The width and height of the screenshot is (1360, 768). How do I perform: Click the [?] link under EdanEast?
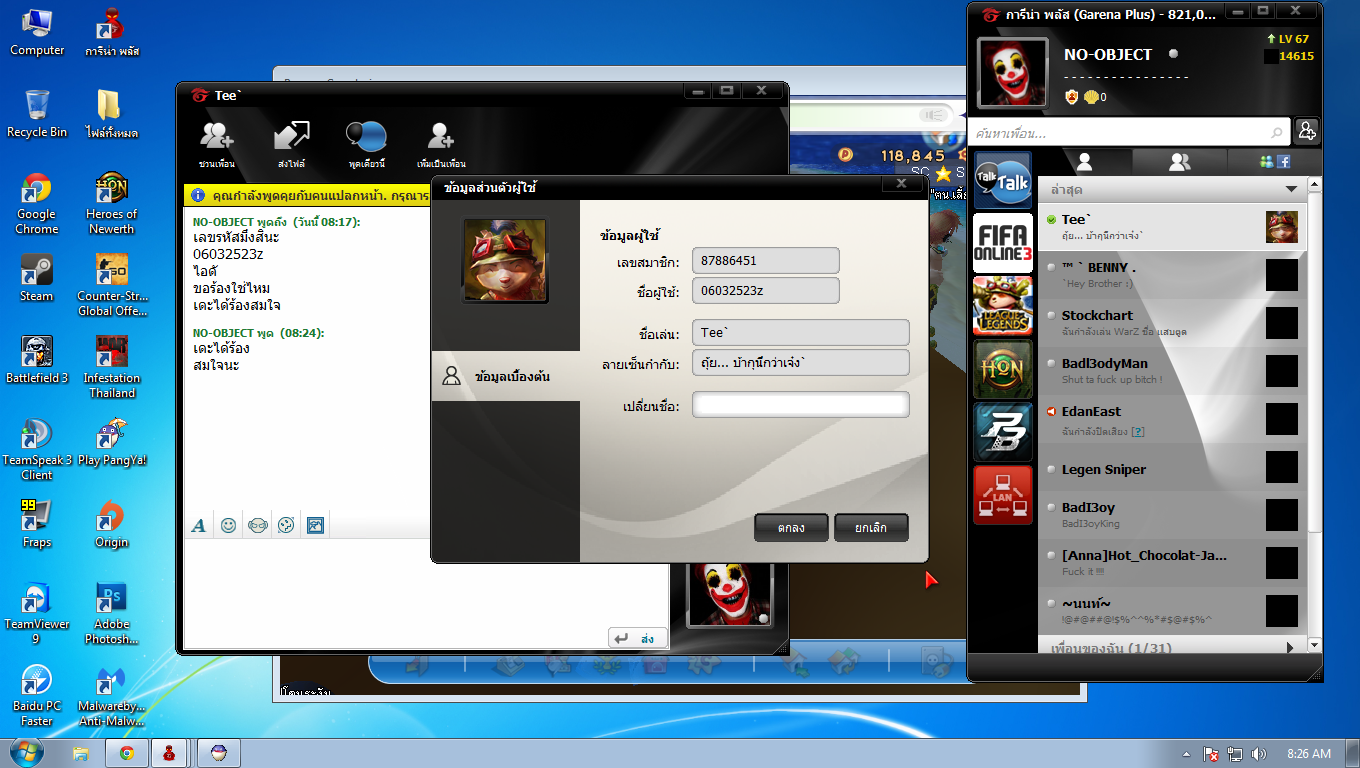[1137, 431]
